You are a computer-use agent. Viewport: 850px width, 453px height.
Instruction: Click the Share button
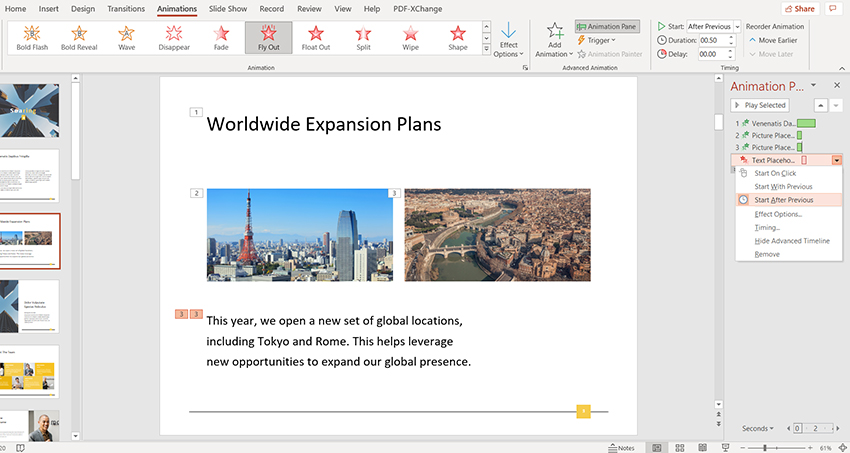click(x=798, y=8)
